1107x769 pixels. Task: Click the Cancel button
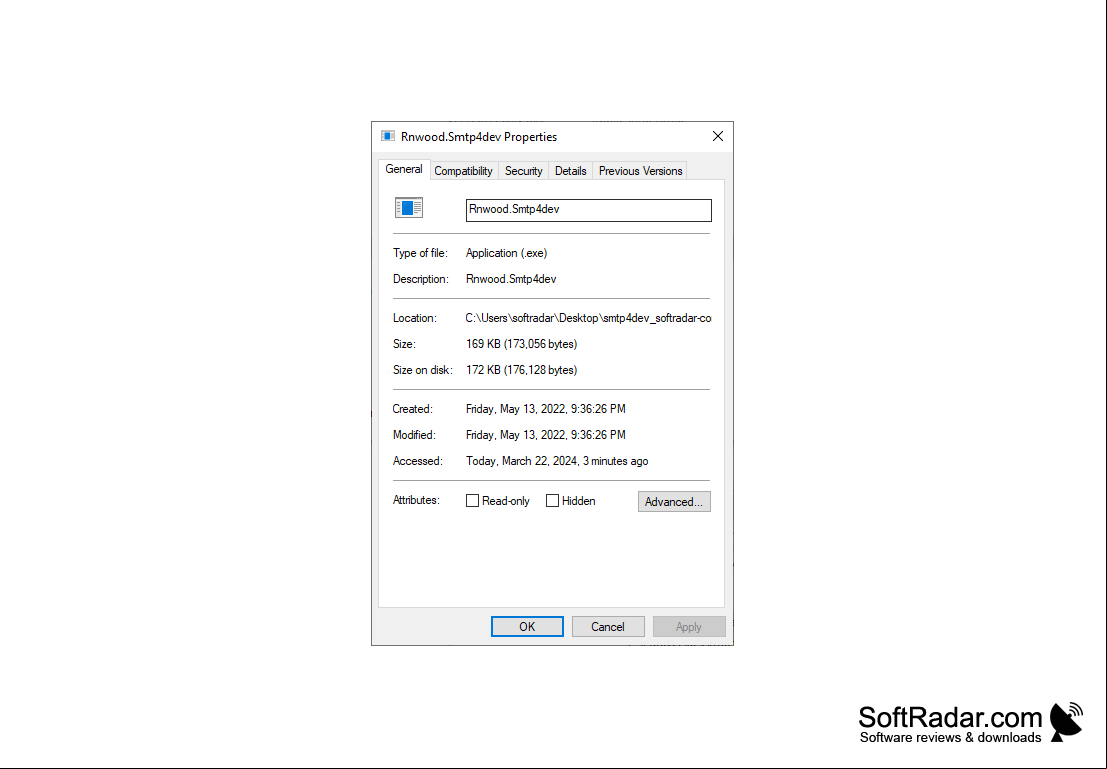(608, 626)
